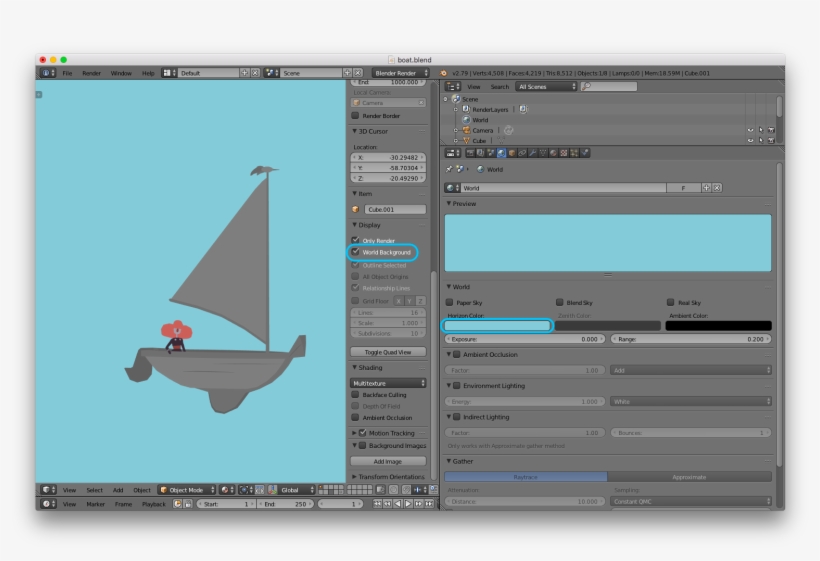This screenshot has width=820, height=561.
Task: Click the Object properties cube icon
Action: point(512,153)
